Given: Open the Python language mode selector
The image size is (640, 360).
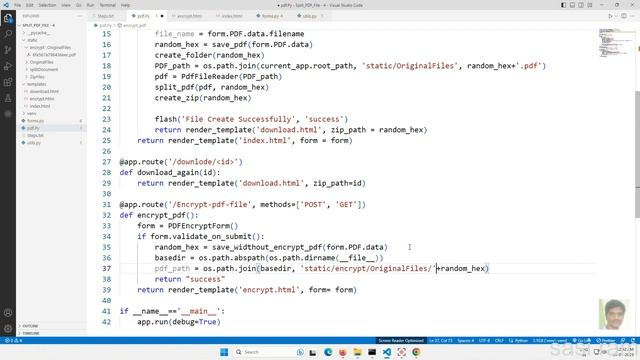Looking at the screenshot, I should click(518, 340).
